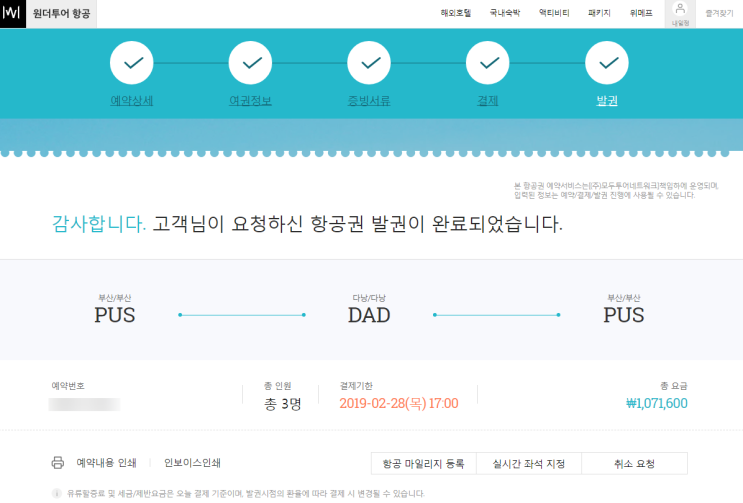Click the 증빙서류 step checkmark circle
Viewport: 743px width, 503px height.
click(369, 63)
